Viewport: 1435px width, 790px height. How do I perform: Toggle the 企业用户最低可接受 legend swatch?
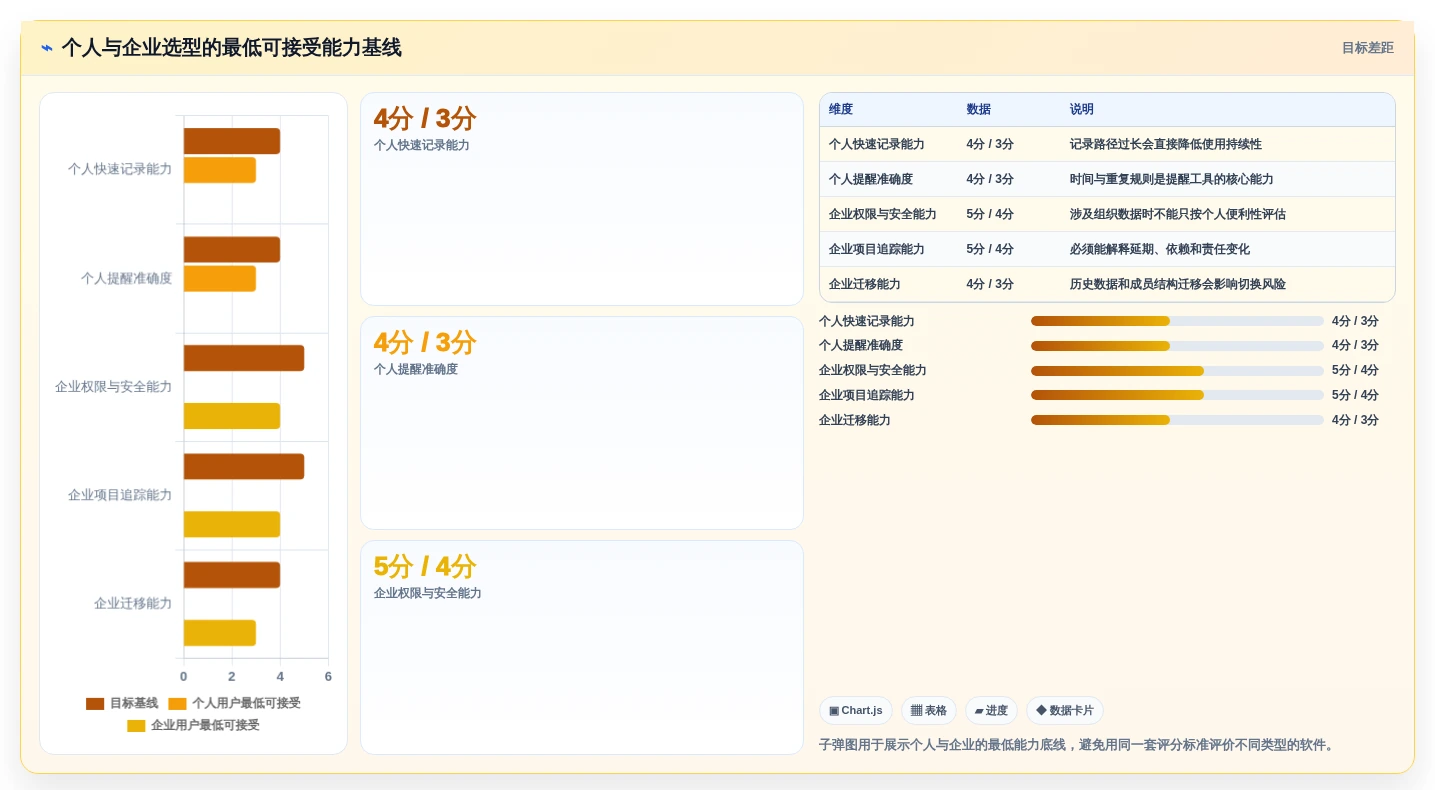[136, 725]
